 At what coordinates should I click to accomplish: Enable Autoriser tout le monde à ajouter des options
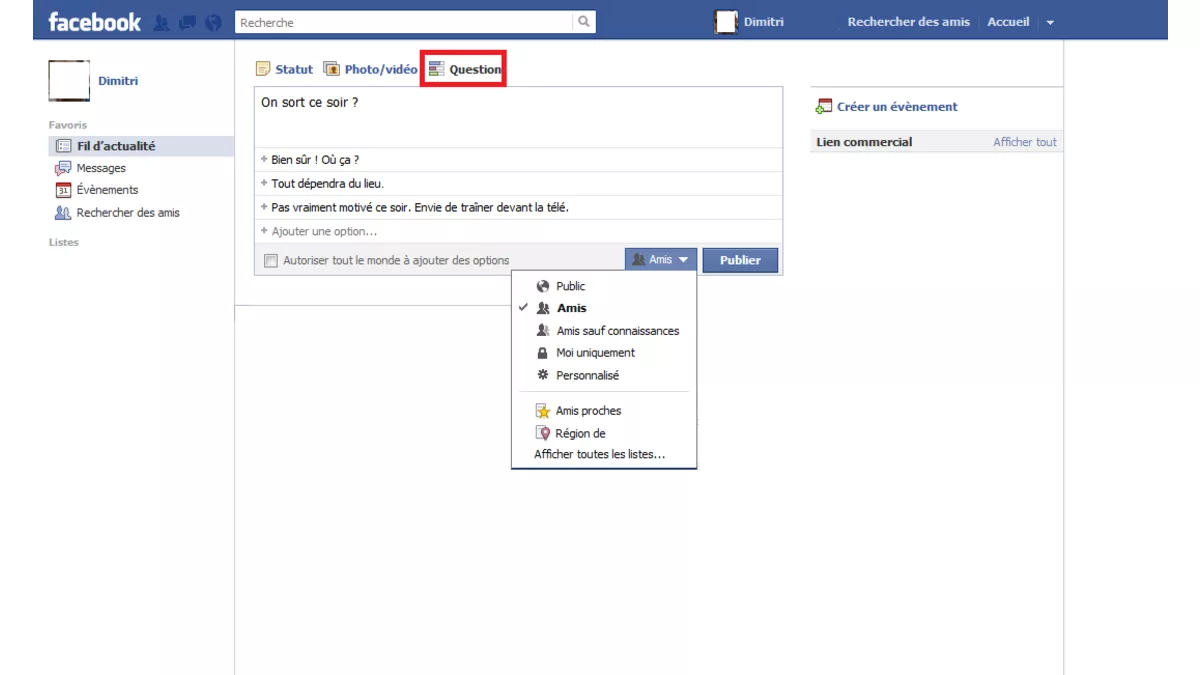271,261
